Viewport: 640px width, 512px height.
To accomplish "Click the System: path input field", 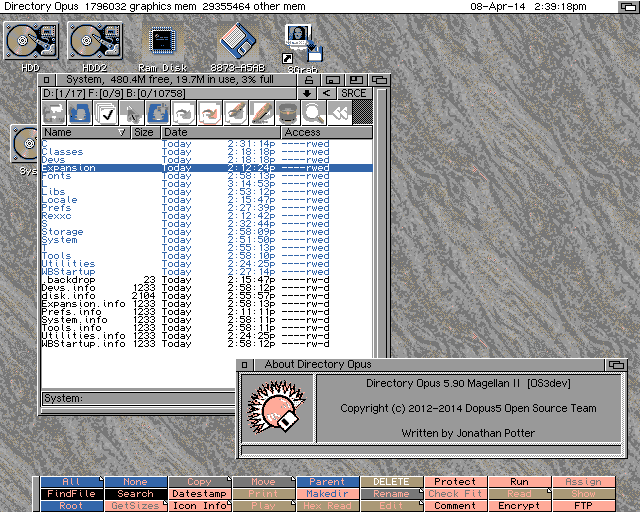I will pos(139,398).
